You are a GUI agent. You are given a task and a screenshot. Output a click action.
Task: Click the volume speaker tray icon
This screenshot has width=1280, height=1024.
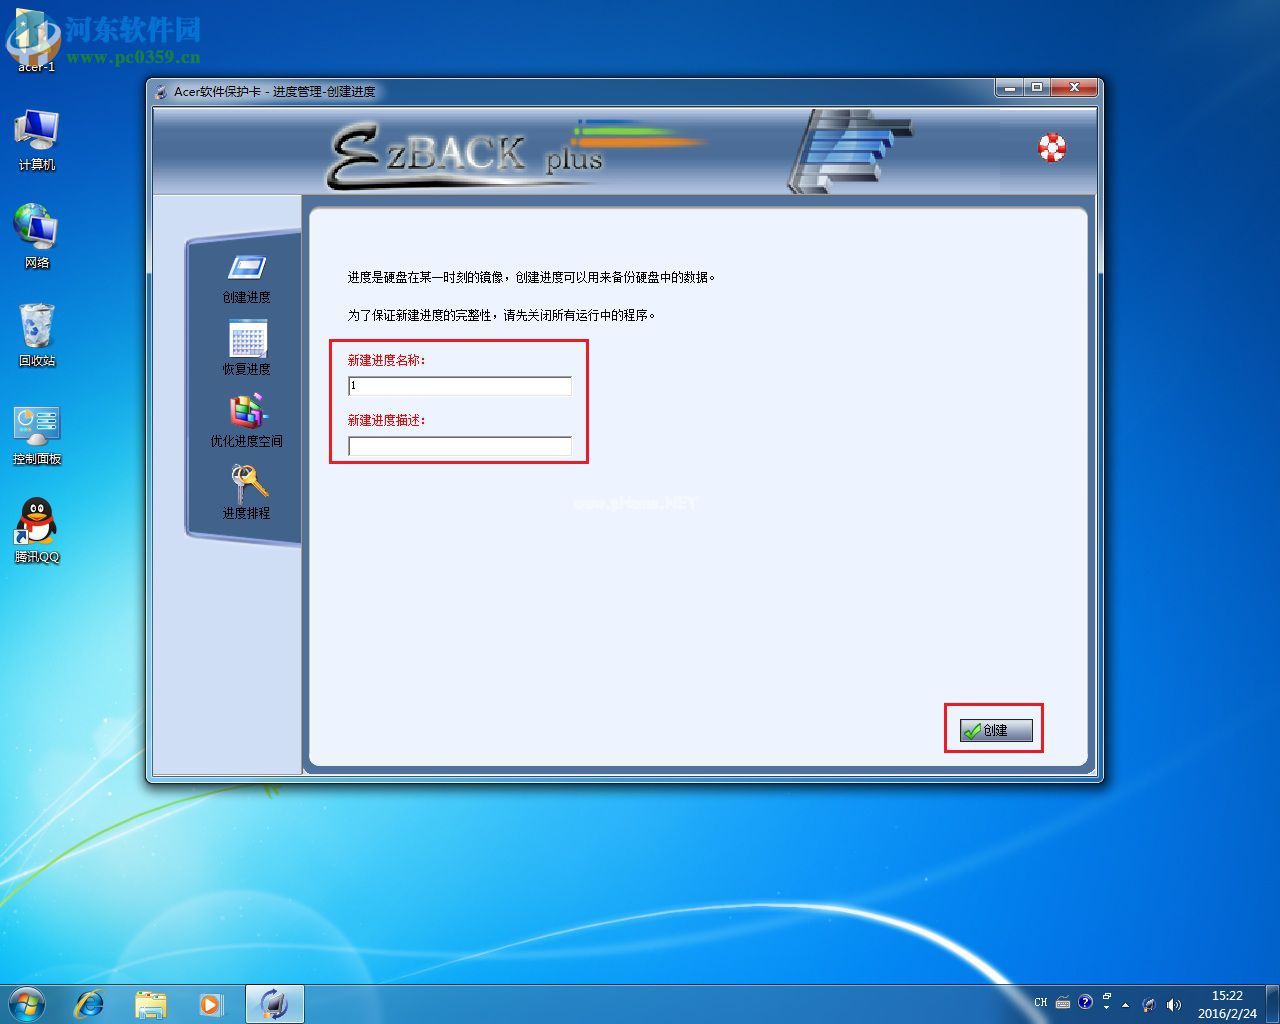(1174, 1004)
